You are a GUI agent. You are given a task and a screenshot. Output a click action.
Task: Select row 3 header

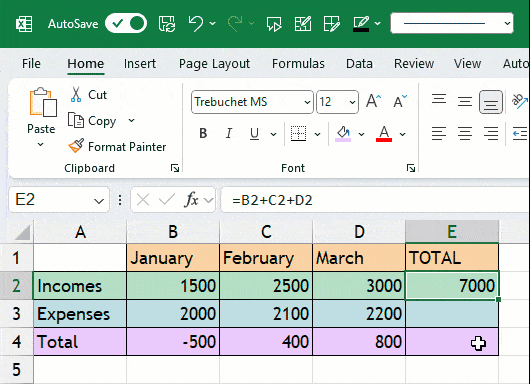tap(17, 314)
